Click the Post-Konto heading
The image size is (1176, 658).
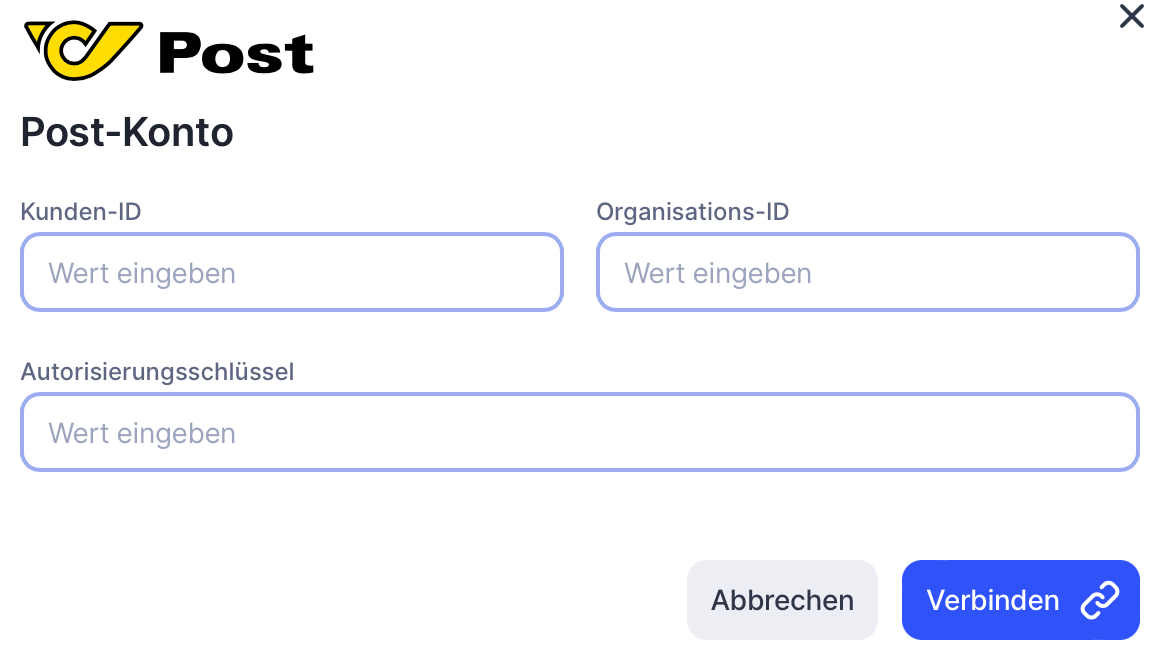pos(127,133)
